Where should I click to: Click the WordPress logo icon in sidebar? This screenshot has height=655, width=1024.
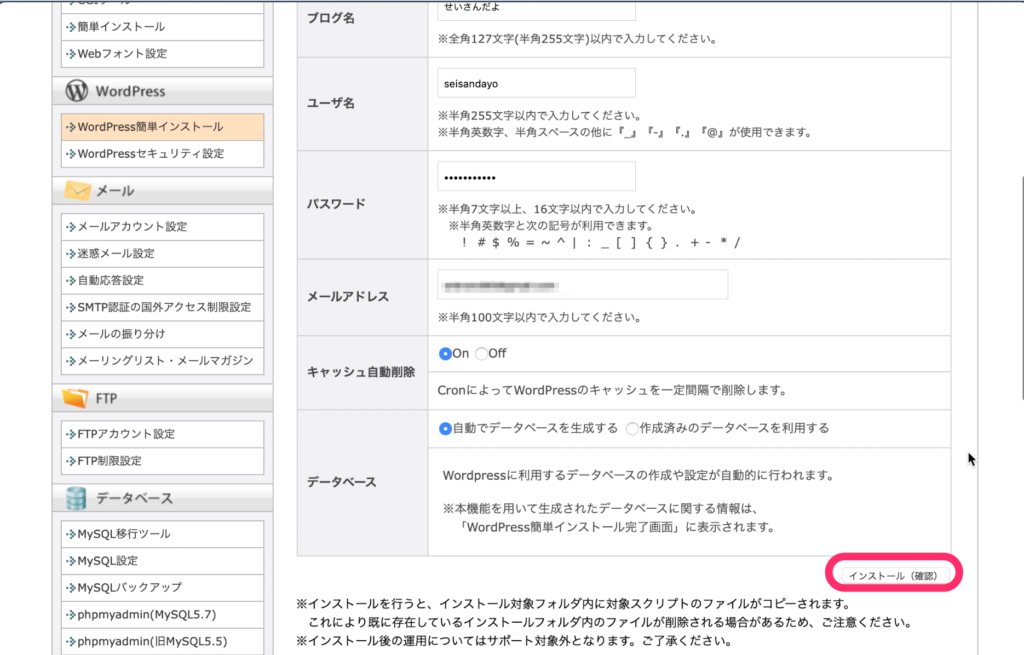[x=77, y=91]
